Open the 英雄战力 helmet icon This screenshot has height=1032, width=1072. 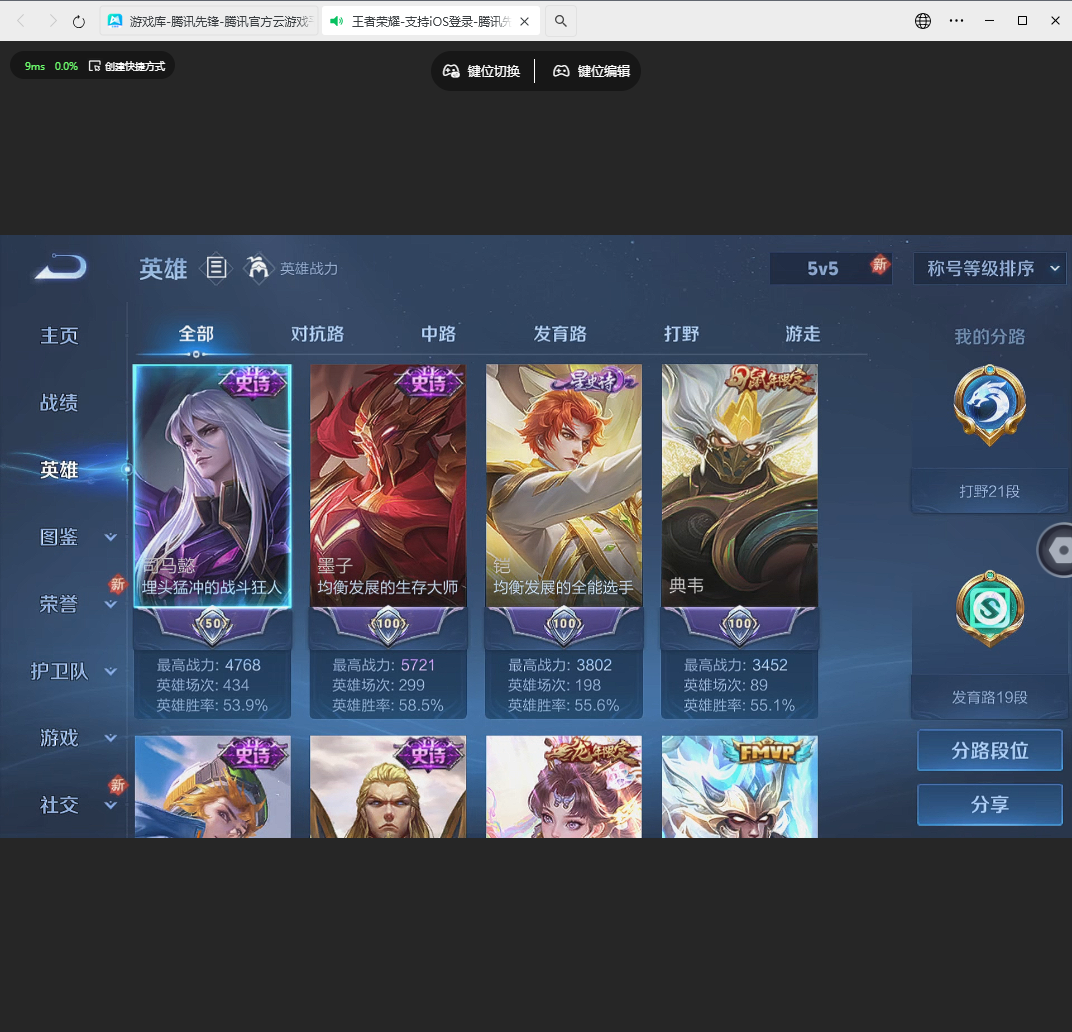258,268
